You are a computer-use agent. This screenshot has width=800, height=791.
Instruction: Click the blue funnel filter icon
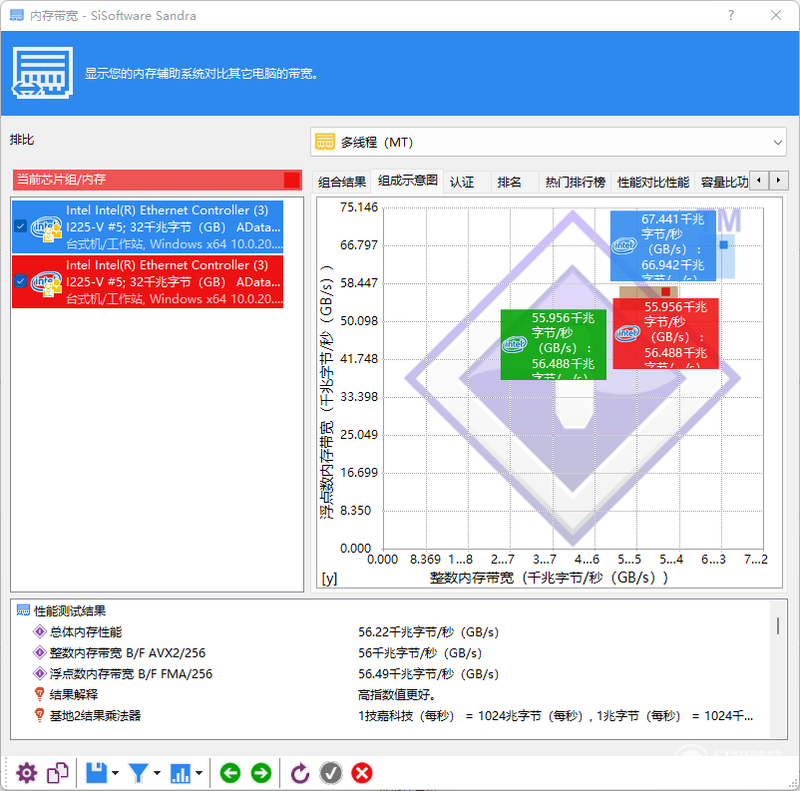(x=138, y=773)
